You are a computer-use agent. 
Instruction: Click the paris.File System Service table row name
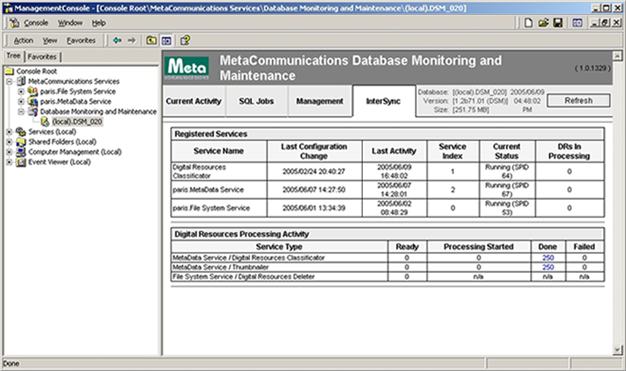(211, 208)
